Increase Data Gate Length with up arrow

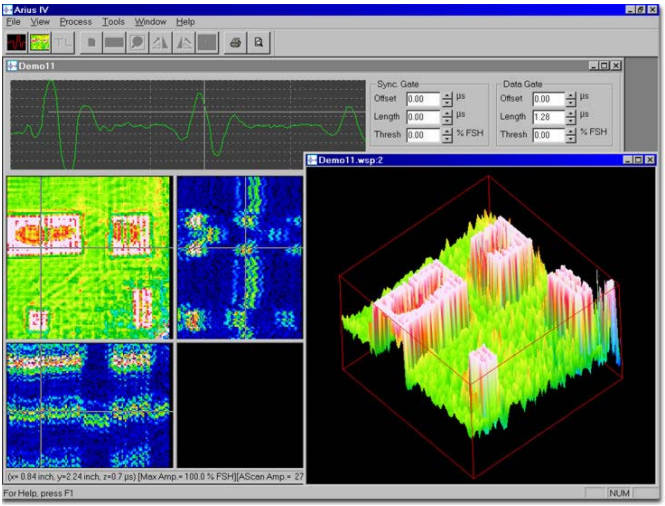(x=571, y=114)
